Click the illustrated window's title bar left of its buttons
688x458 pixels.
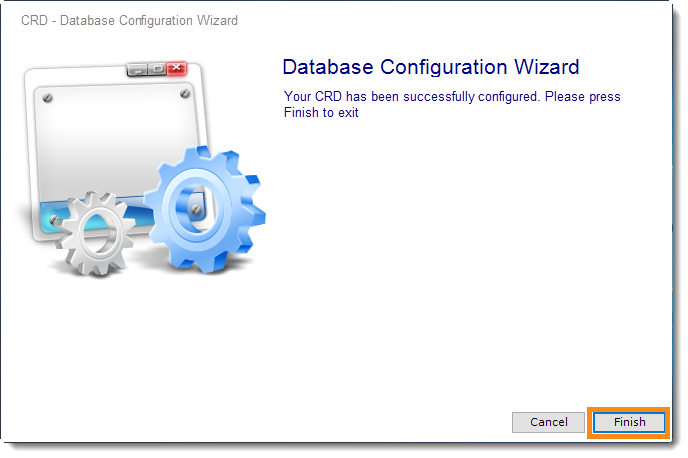click(77, 75)
